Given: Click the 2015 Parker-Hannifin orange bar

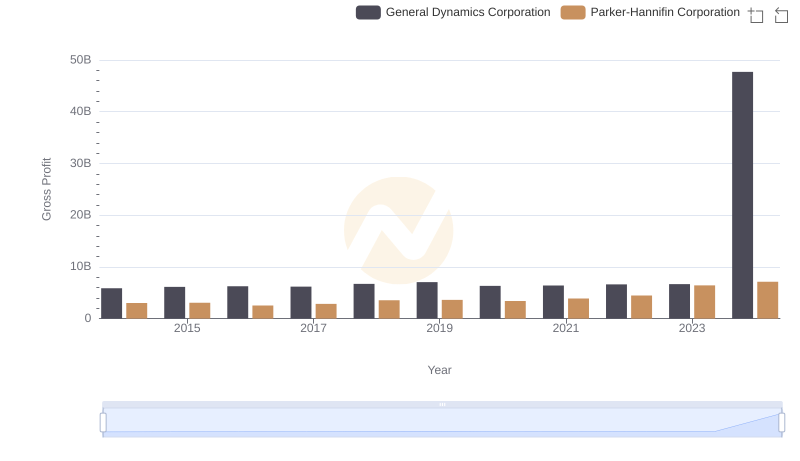Looking at the screenshot, I should pyautogui.click(x=199, y=311).
